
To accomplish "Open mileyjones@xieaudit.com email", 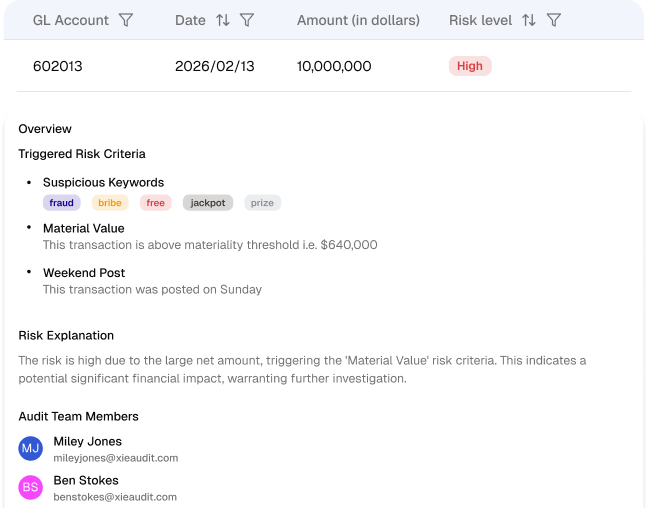I will [x=116, y=458].
